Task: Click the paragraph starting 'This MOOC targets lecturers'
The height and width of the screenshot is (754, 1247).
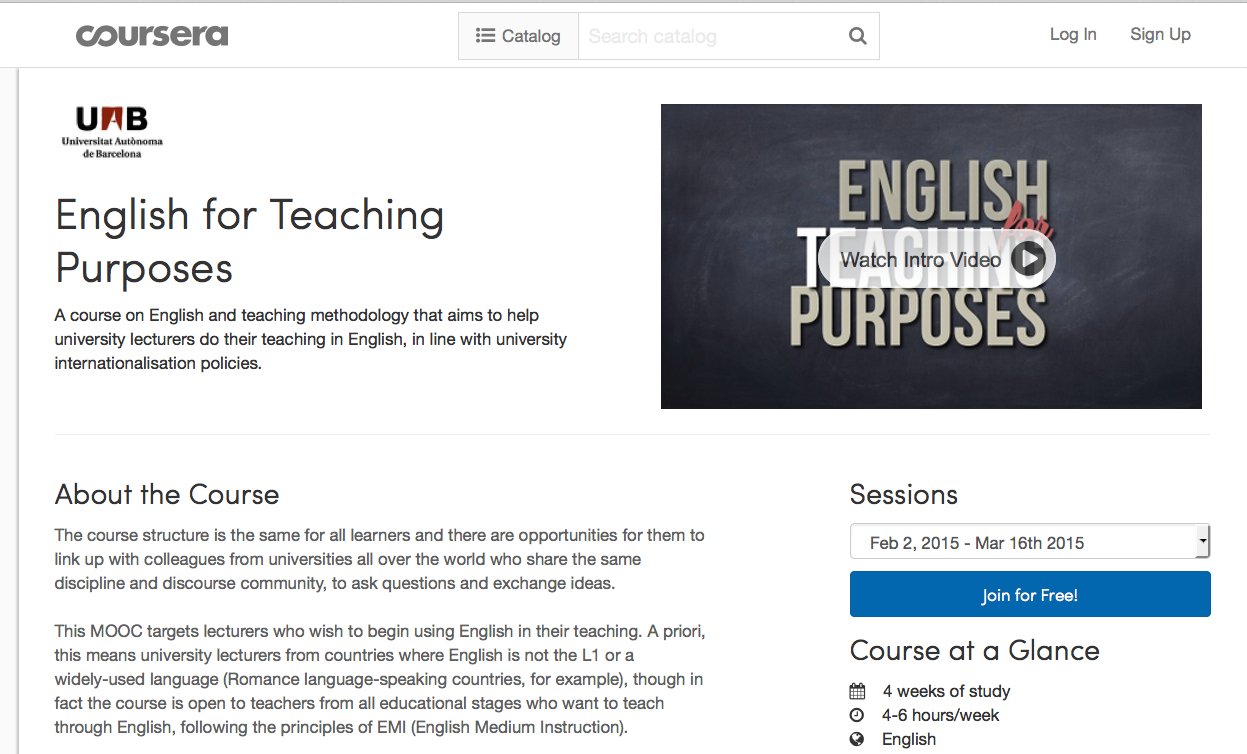Action: (x=380, y=679)
